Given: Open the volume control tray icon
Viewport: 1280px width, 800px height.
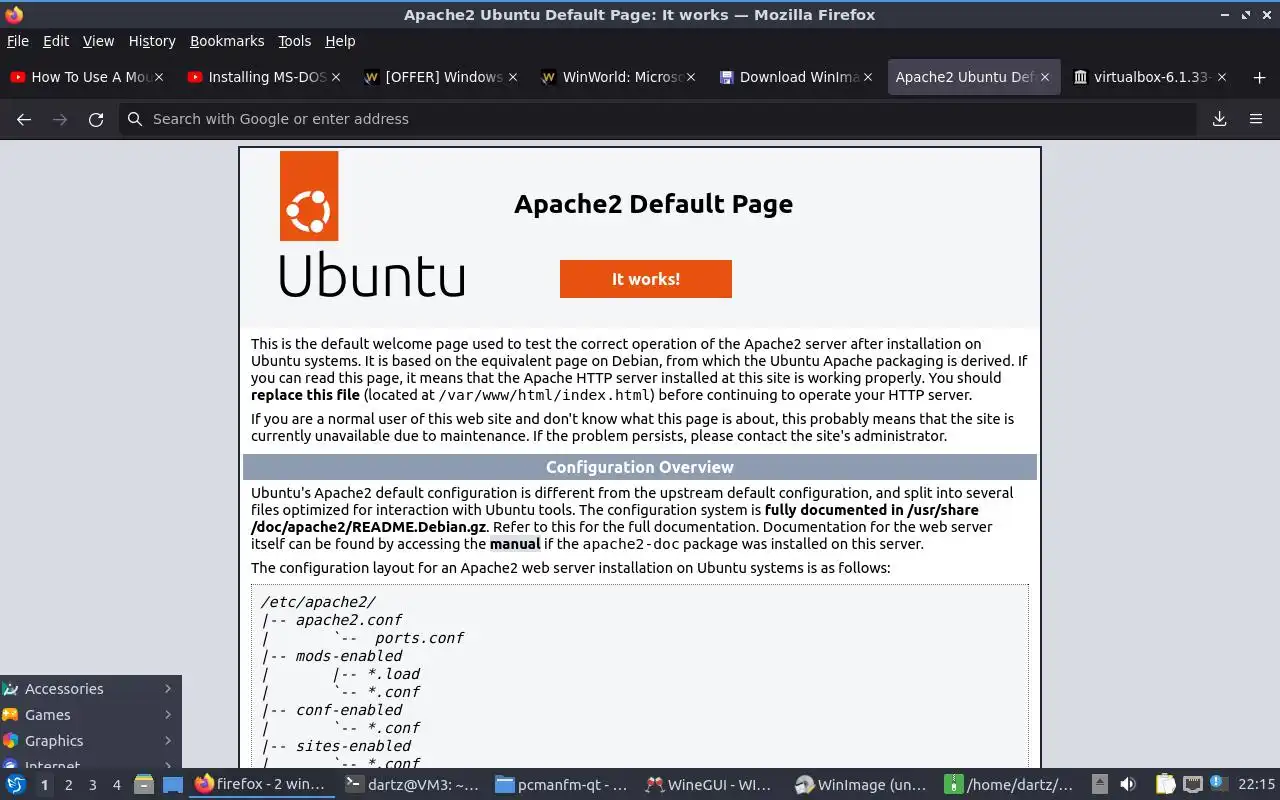Looking at the screenshot, I should pyautogui.click(x=1128, y=785).
